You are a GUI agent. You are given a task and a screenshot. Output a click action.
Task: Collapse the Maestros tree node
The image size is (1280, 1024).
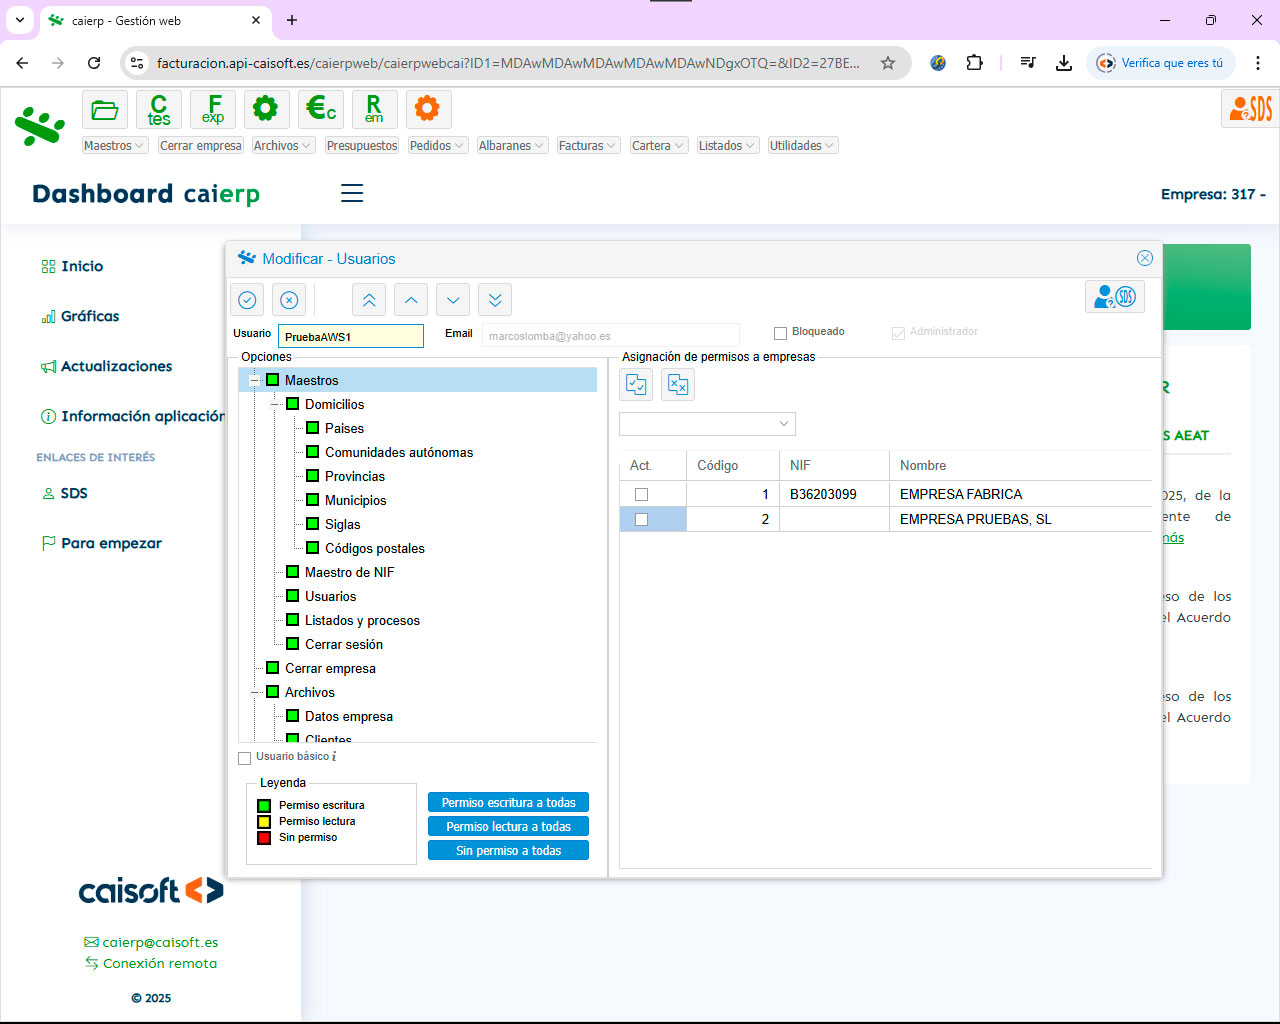point(254,380)
